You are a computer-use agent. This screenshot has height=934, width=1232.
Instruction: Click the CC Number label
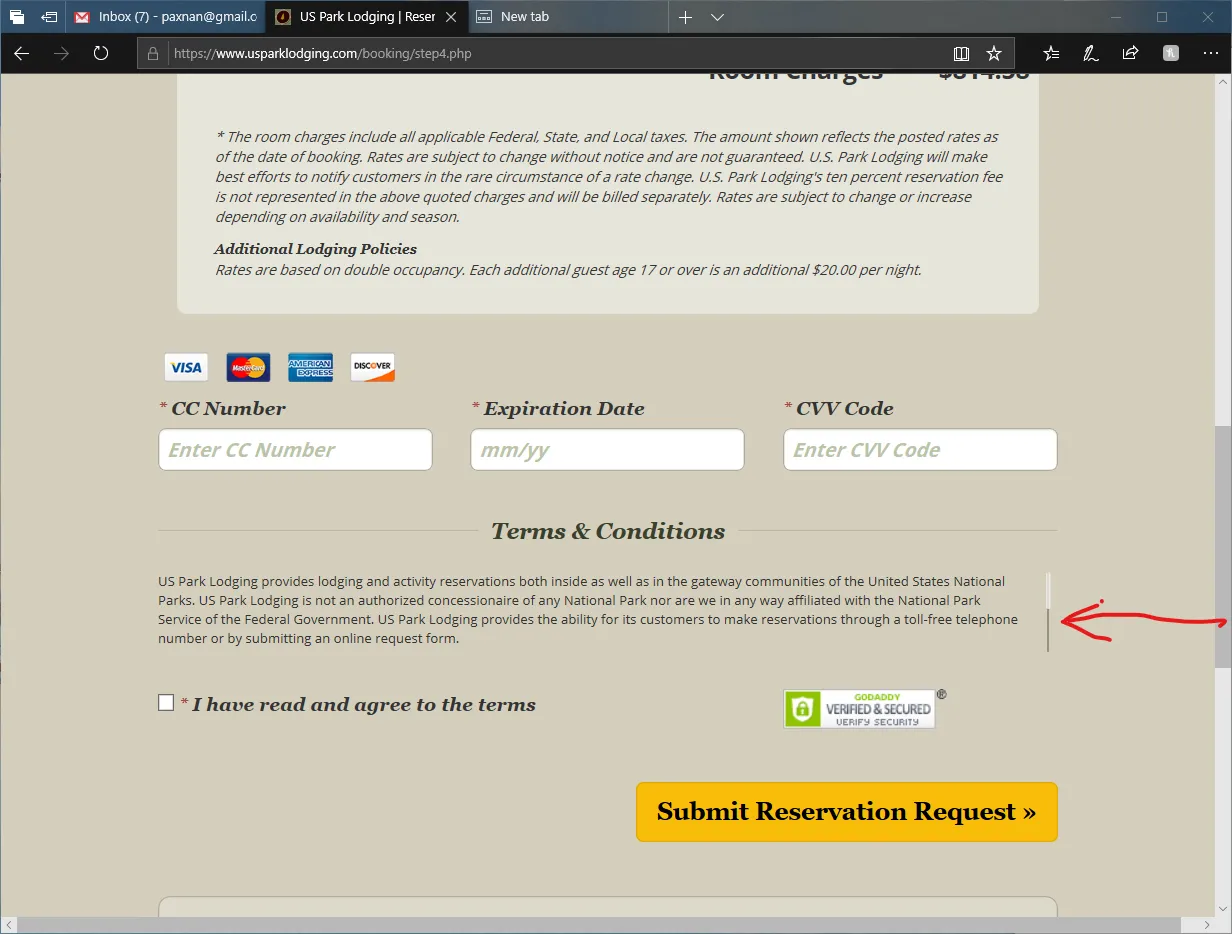pos(228,408)
